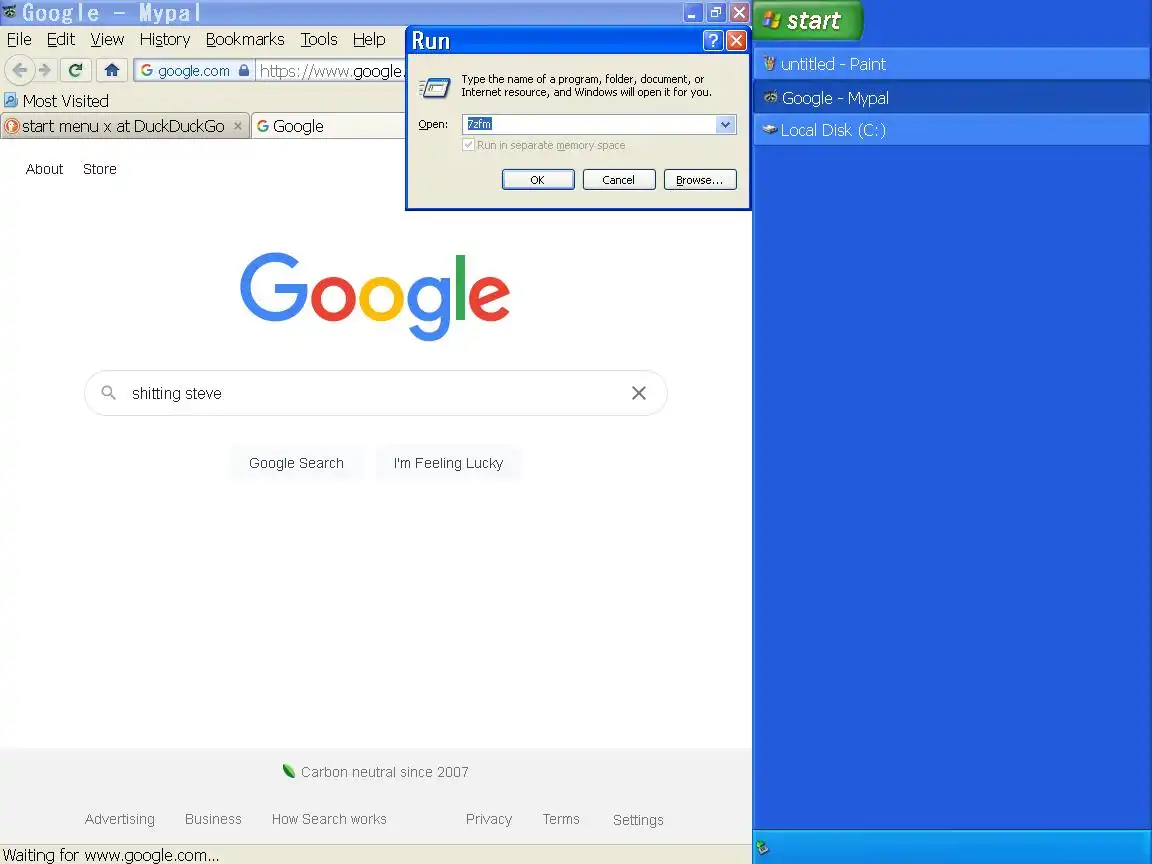This screenshot has width=1152, height=864.
Task: Open the Tools menu
Action: click(x=319, y=39)
